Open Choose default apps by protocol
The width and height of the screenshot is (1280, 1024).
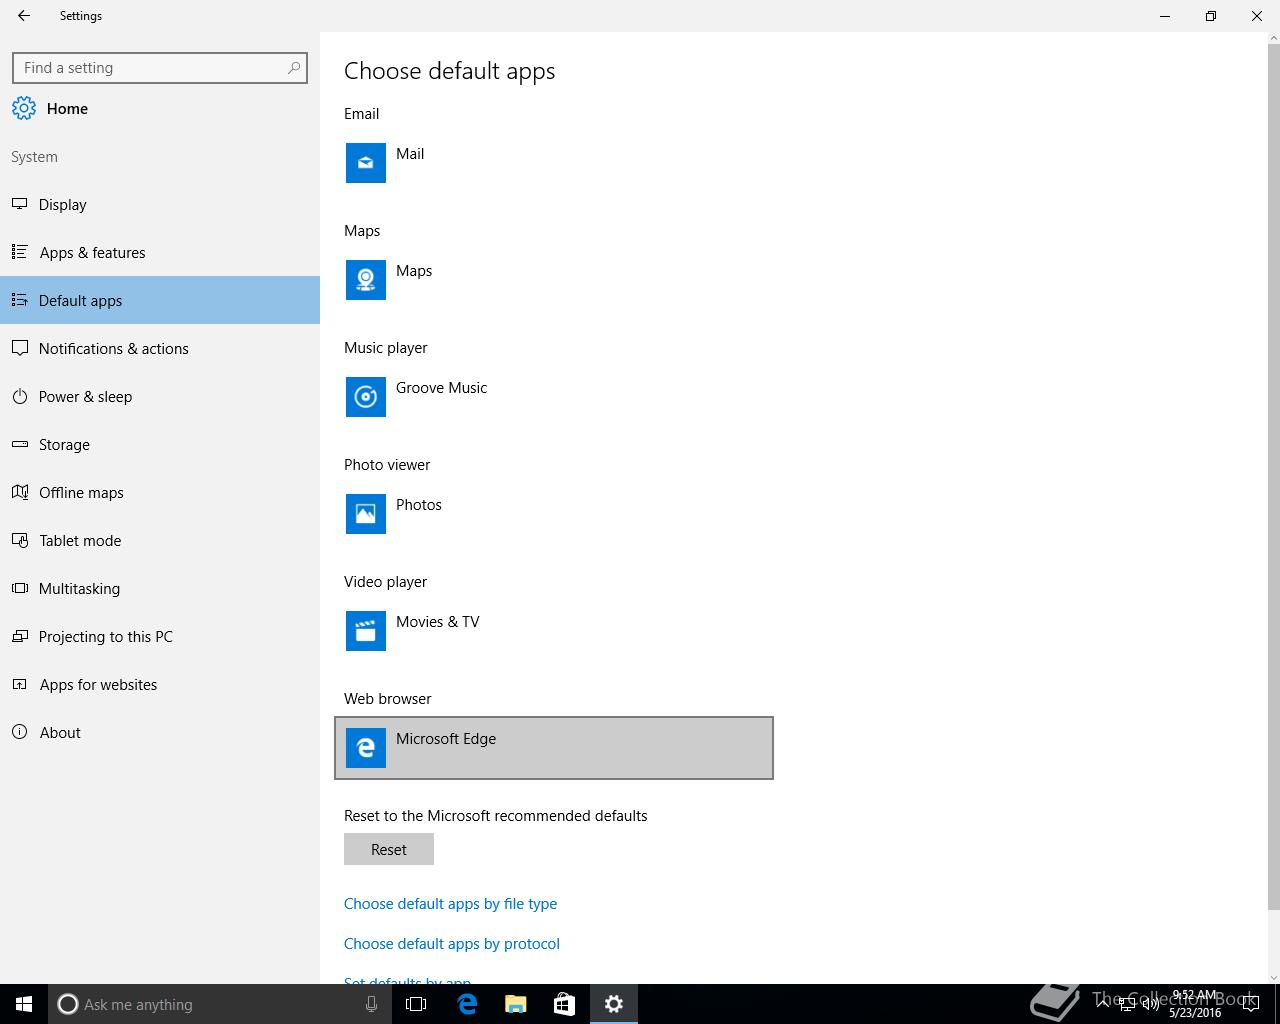[x=452, y=943]
